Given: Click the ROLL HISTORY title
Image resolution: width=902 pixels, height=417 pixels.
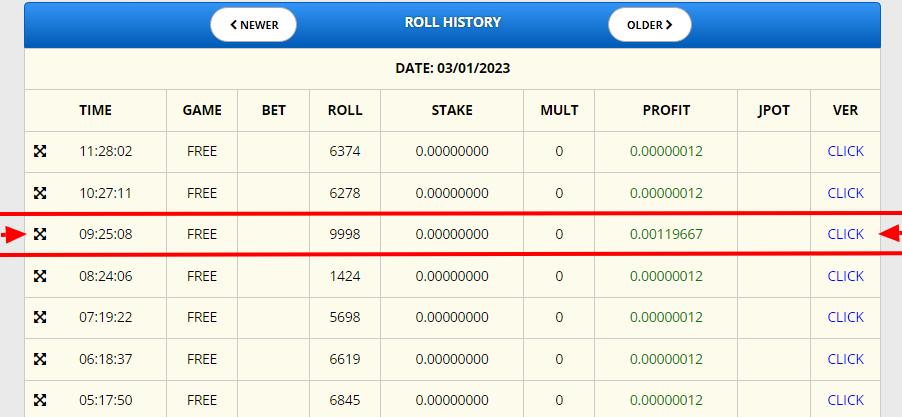Looking at the screenshot, I should click(453, 22).
